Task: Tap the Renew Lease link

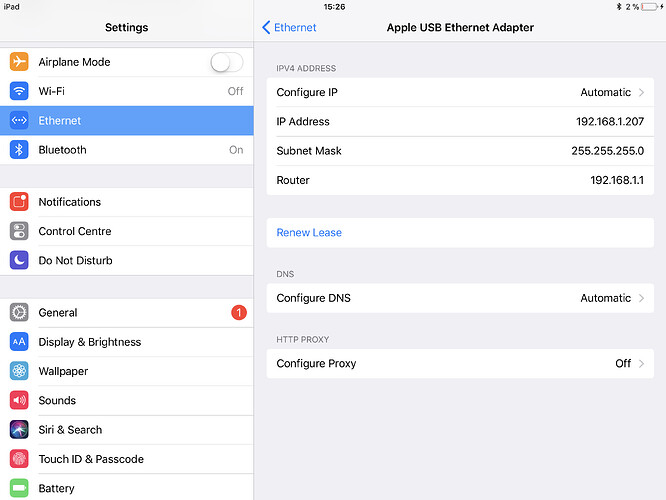Action: (309, 233)
